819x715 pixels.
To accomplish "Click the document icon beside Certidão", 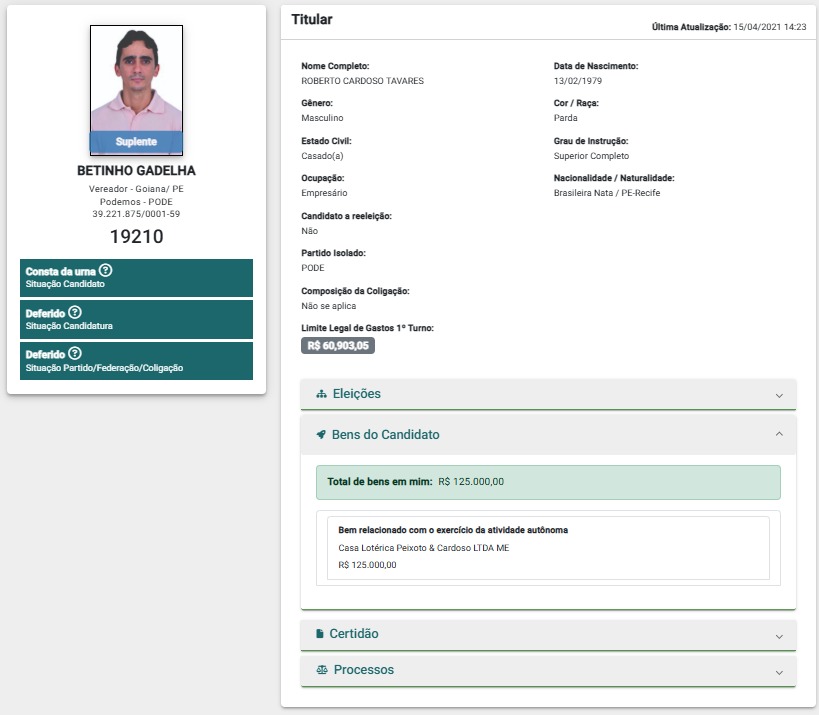I will tap(320, 634).
